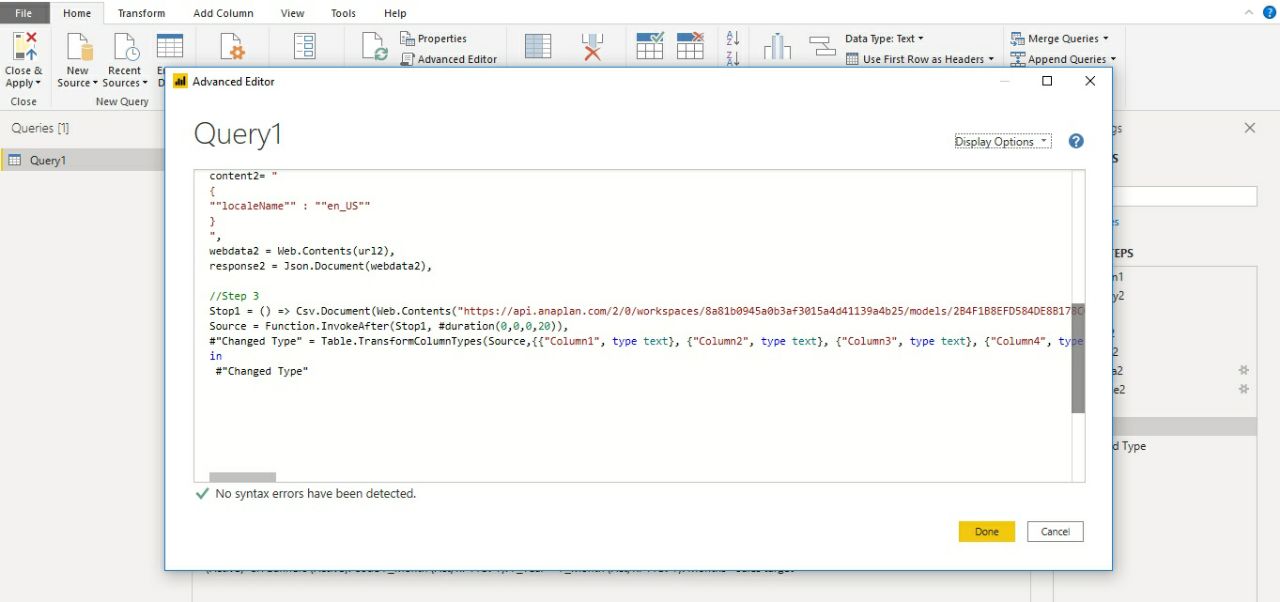Screen dimensions: 1280x602
Task: Cancel the Advanced Editor dialog
Action: click(1055, 532)
